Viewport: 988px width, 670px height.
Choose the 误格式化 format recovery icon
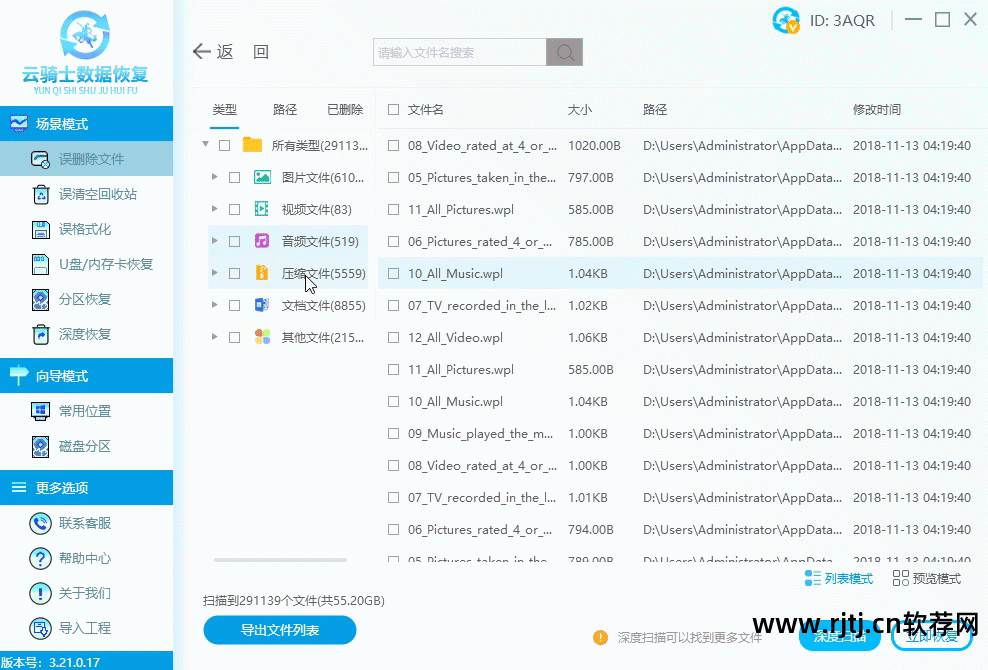pos(40,229)
